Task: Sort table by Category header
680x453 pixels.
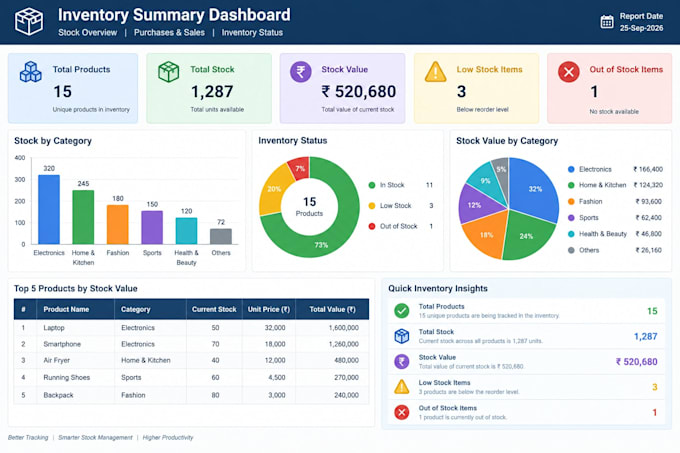Action: (135, 309)
